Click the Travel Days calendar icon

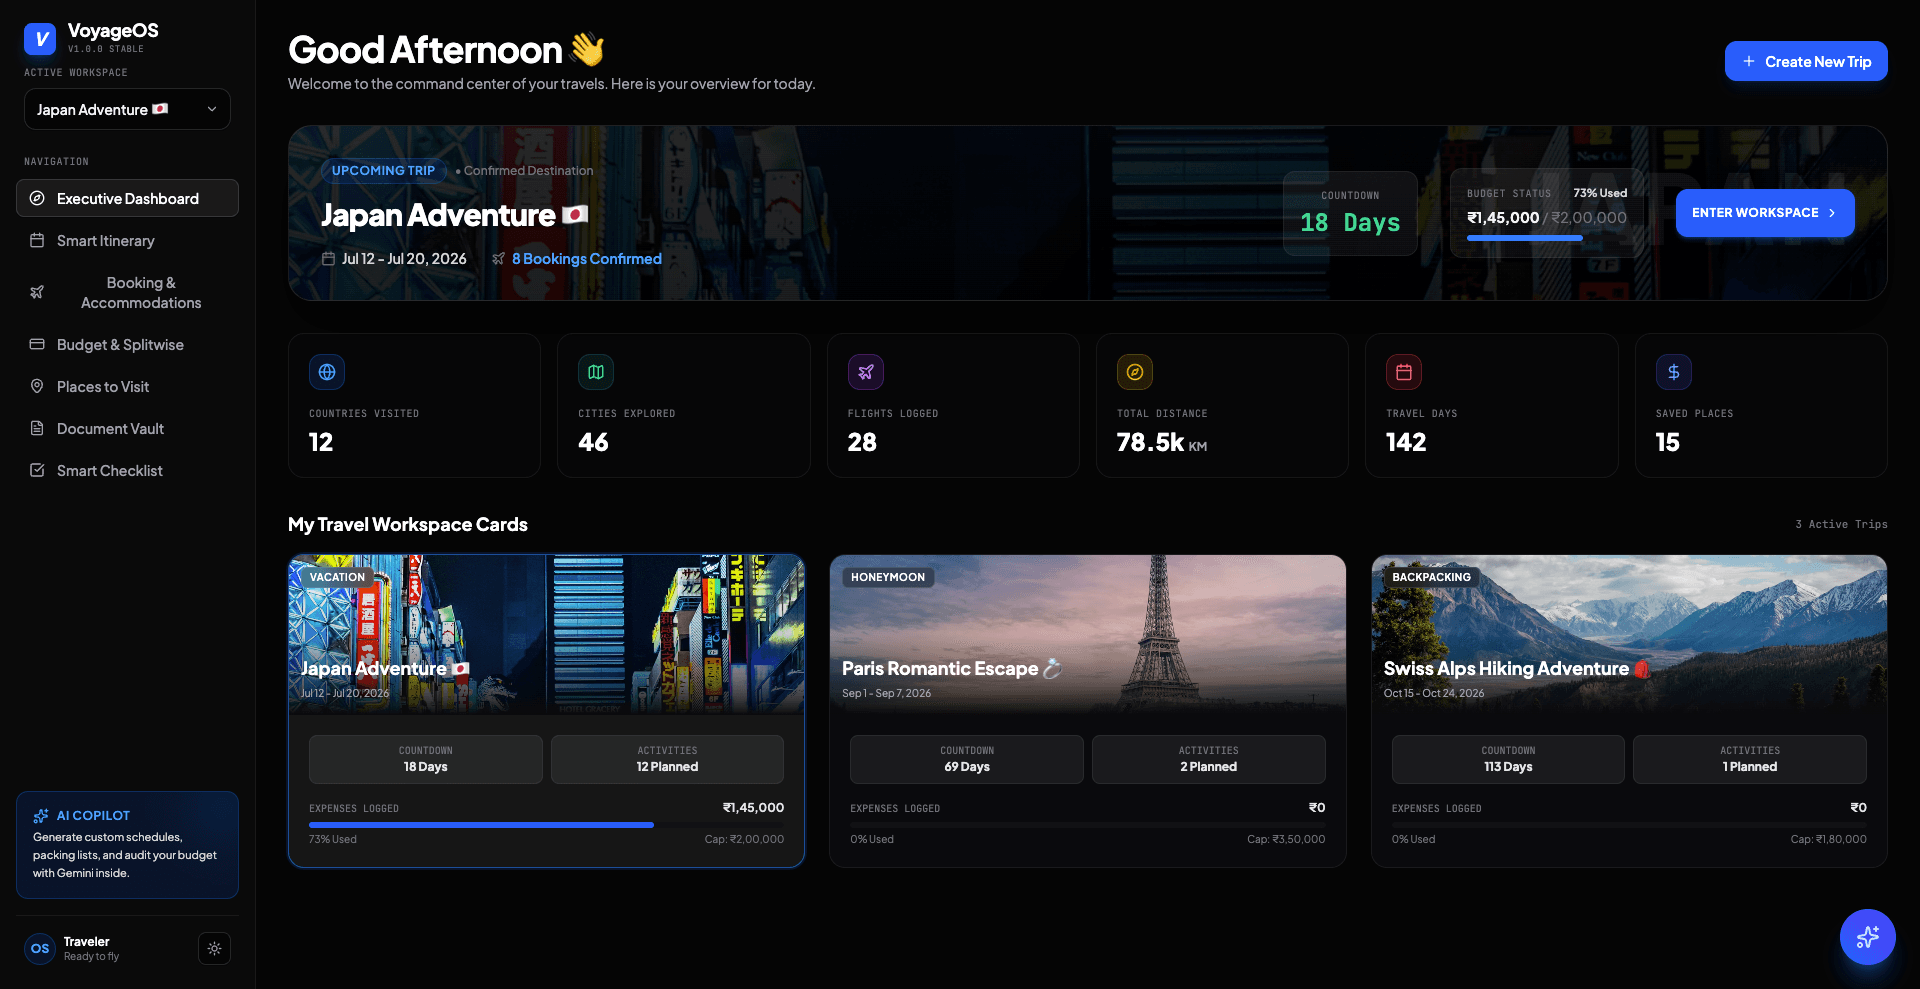point(1404,372)
